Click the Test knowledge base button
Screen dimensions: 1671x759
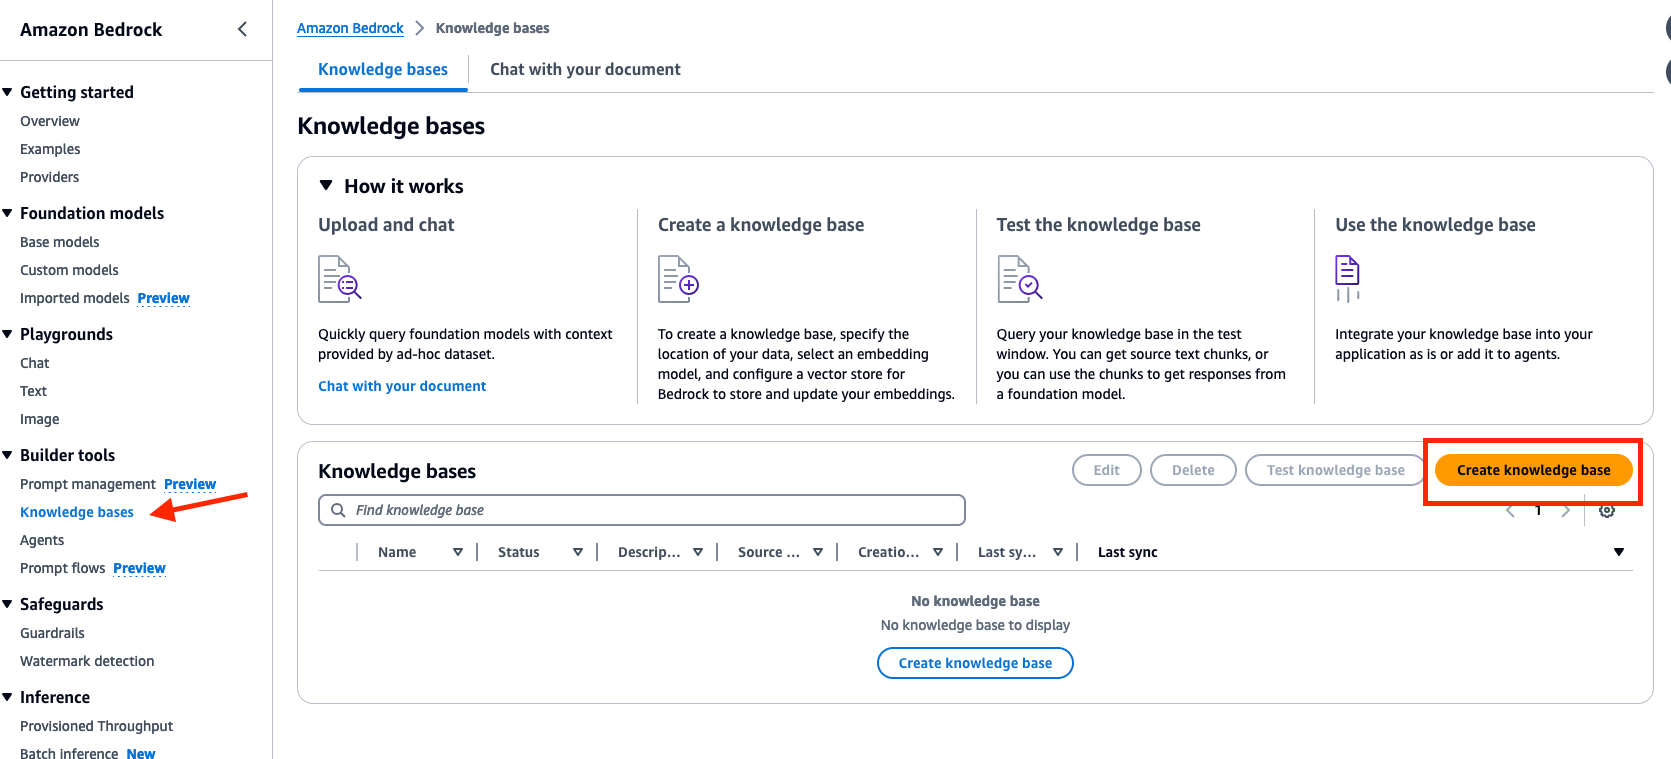coord(1335,470)
